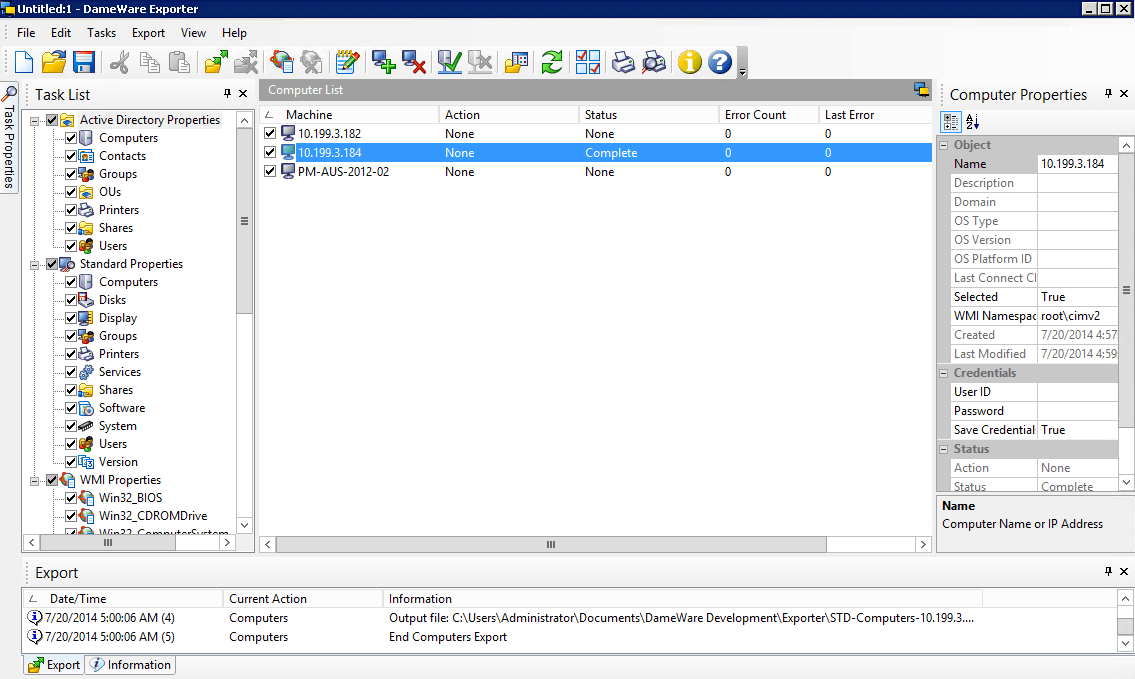Click the Copy icon in the toolbar
This screenshot has height=679, width=1135.
click(x=150, y=62)
